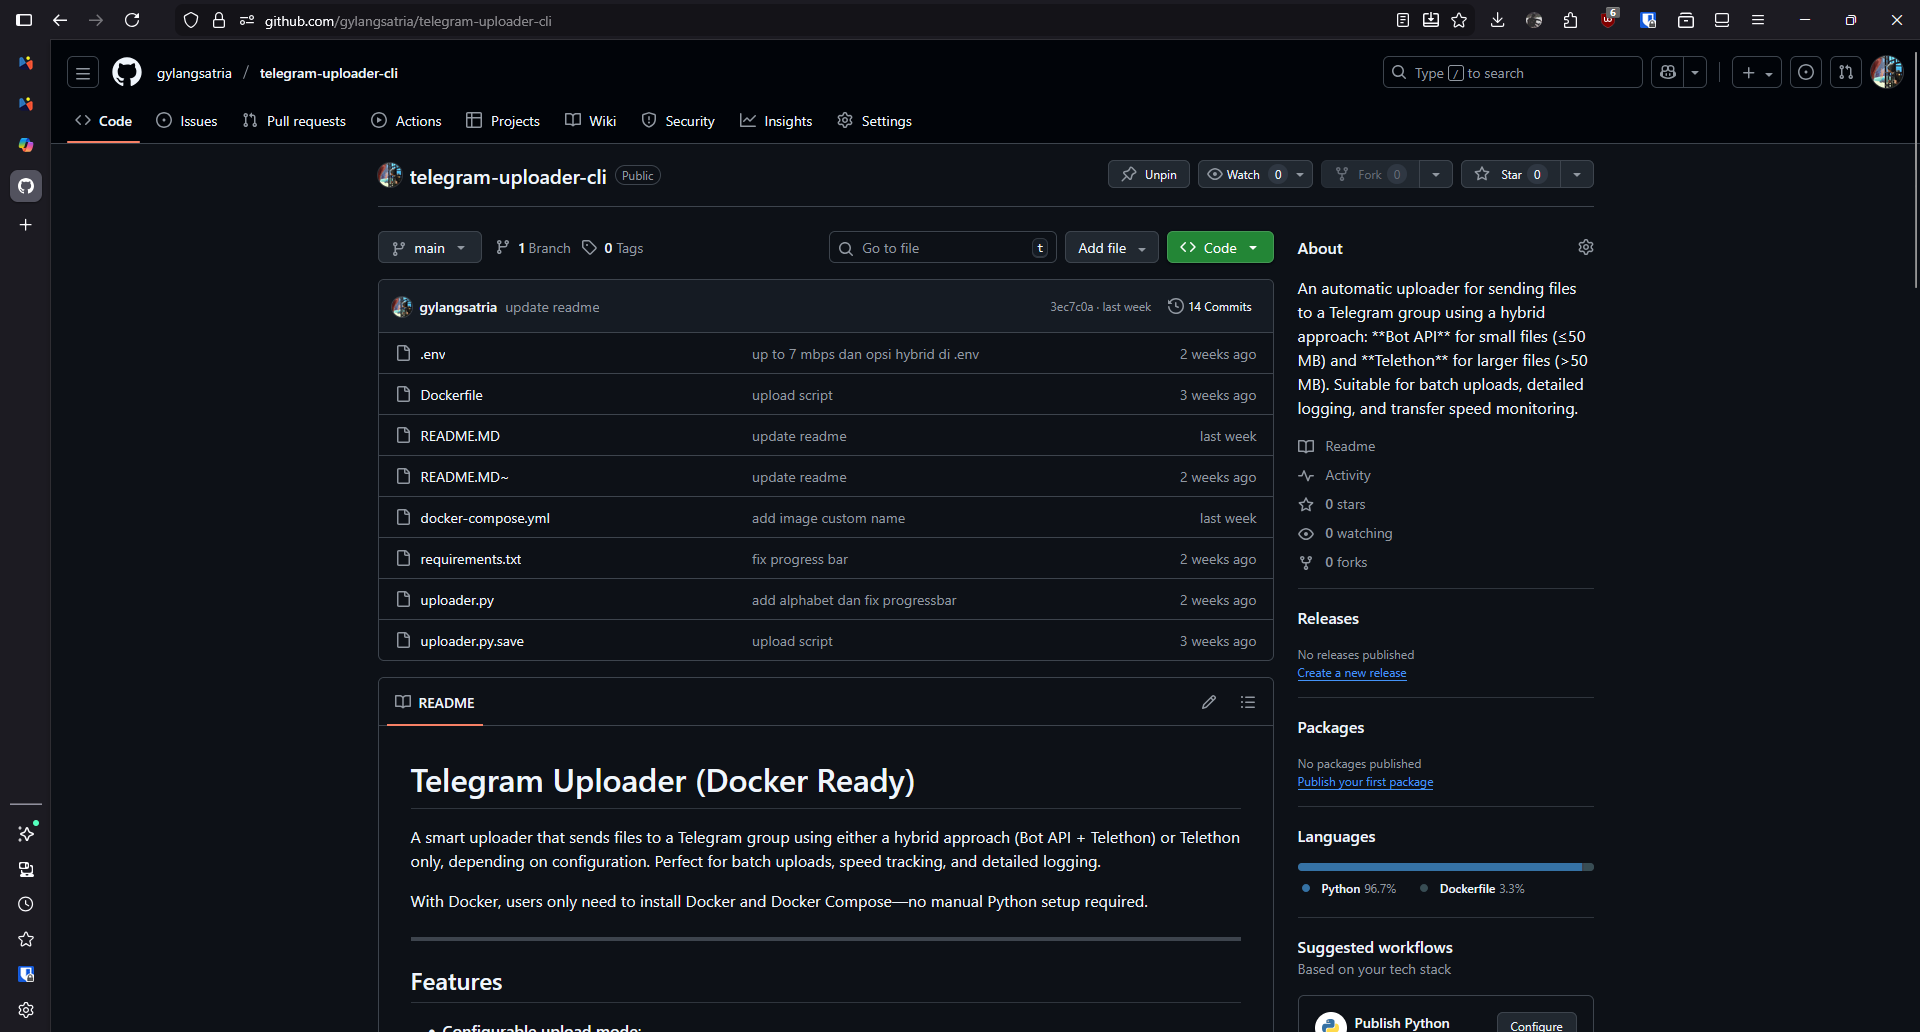Unpin the repository from profile
This screenshot has width=1920, height=1032.
(1149, 174)
